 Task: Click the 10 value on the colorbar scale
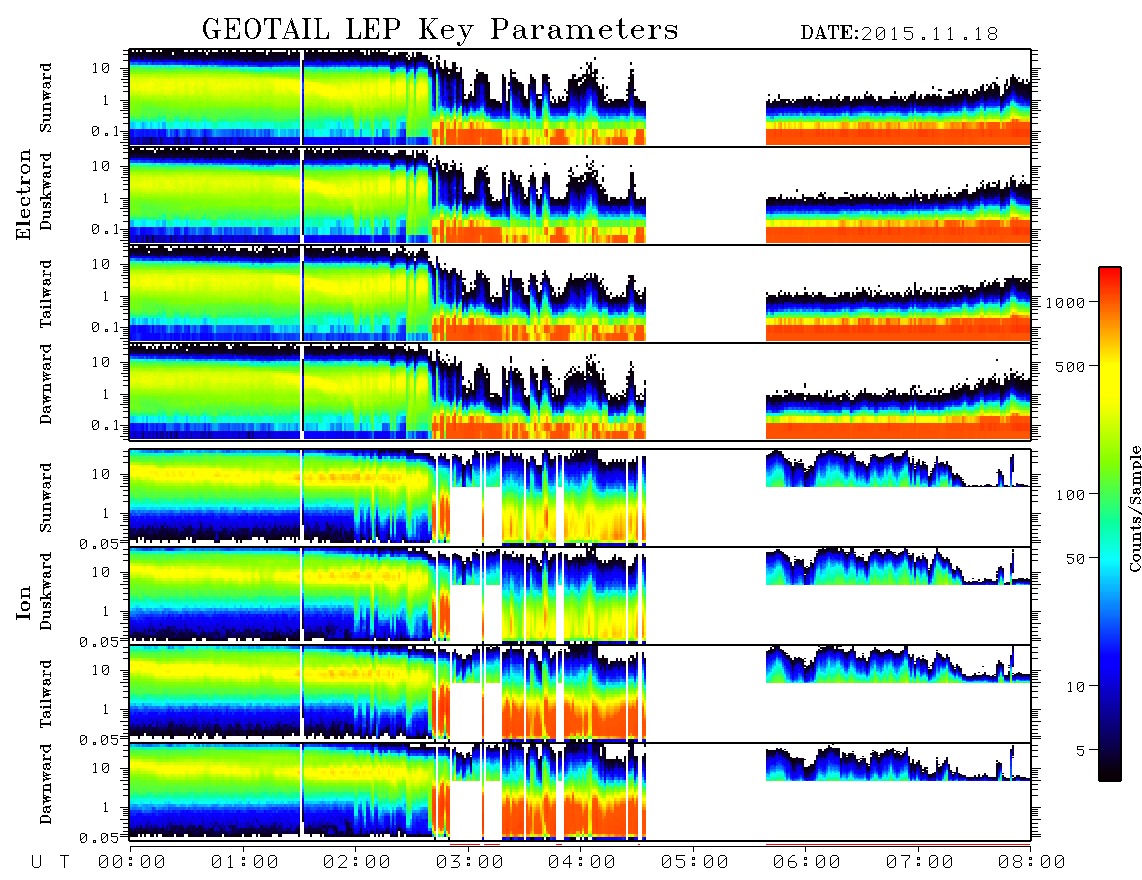point(1075,687)
